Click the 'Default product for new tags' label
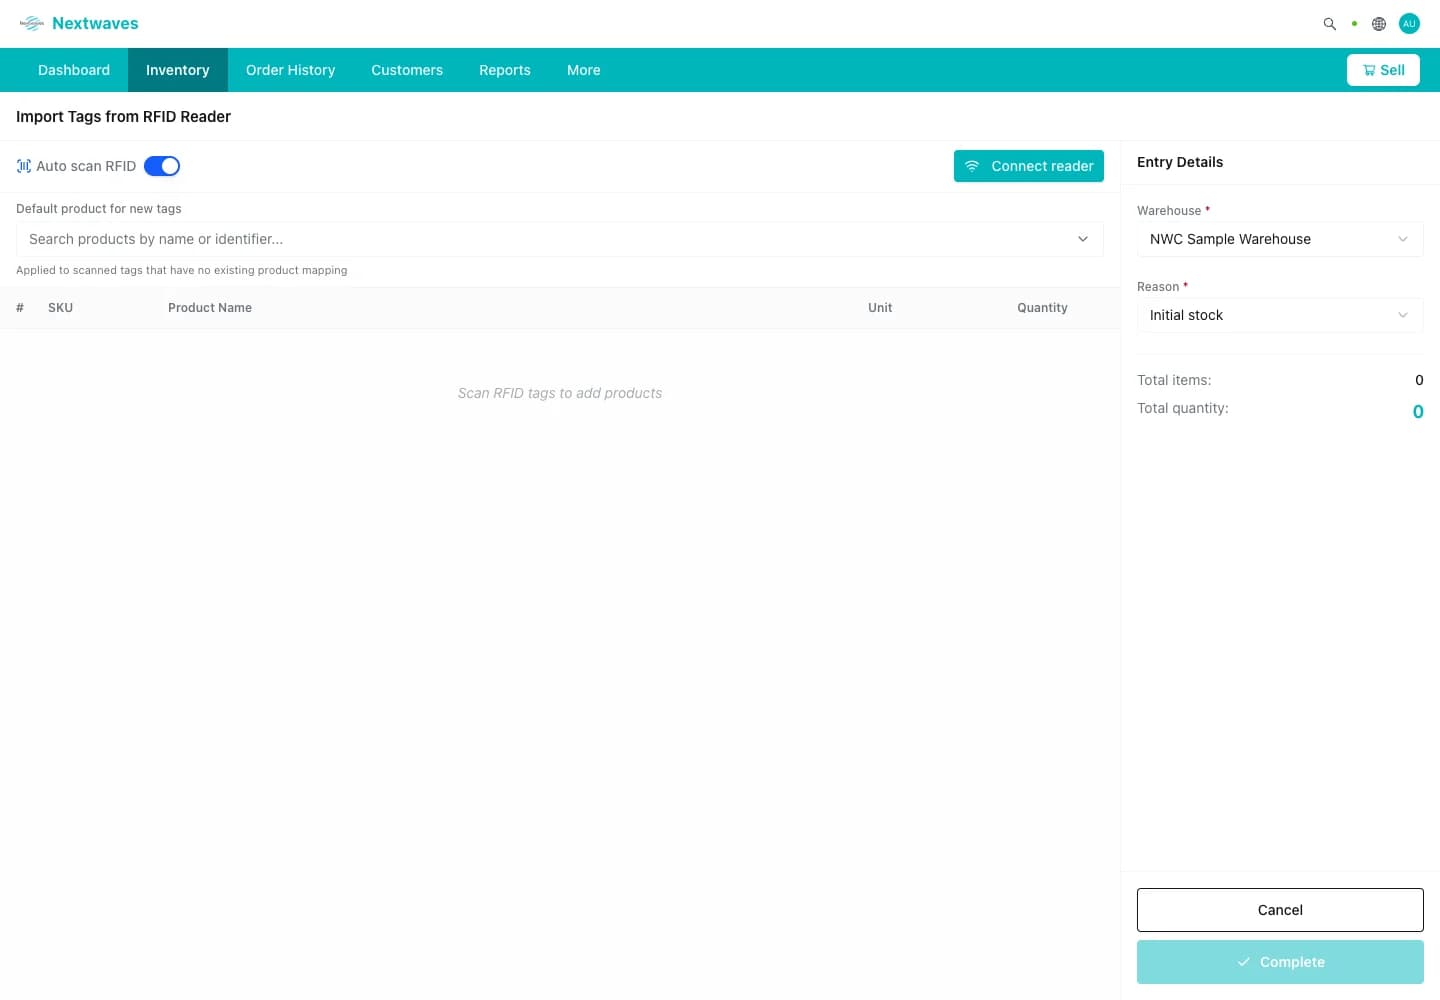 point(99,209)
